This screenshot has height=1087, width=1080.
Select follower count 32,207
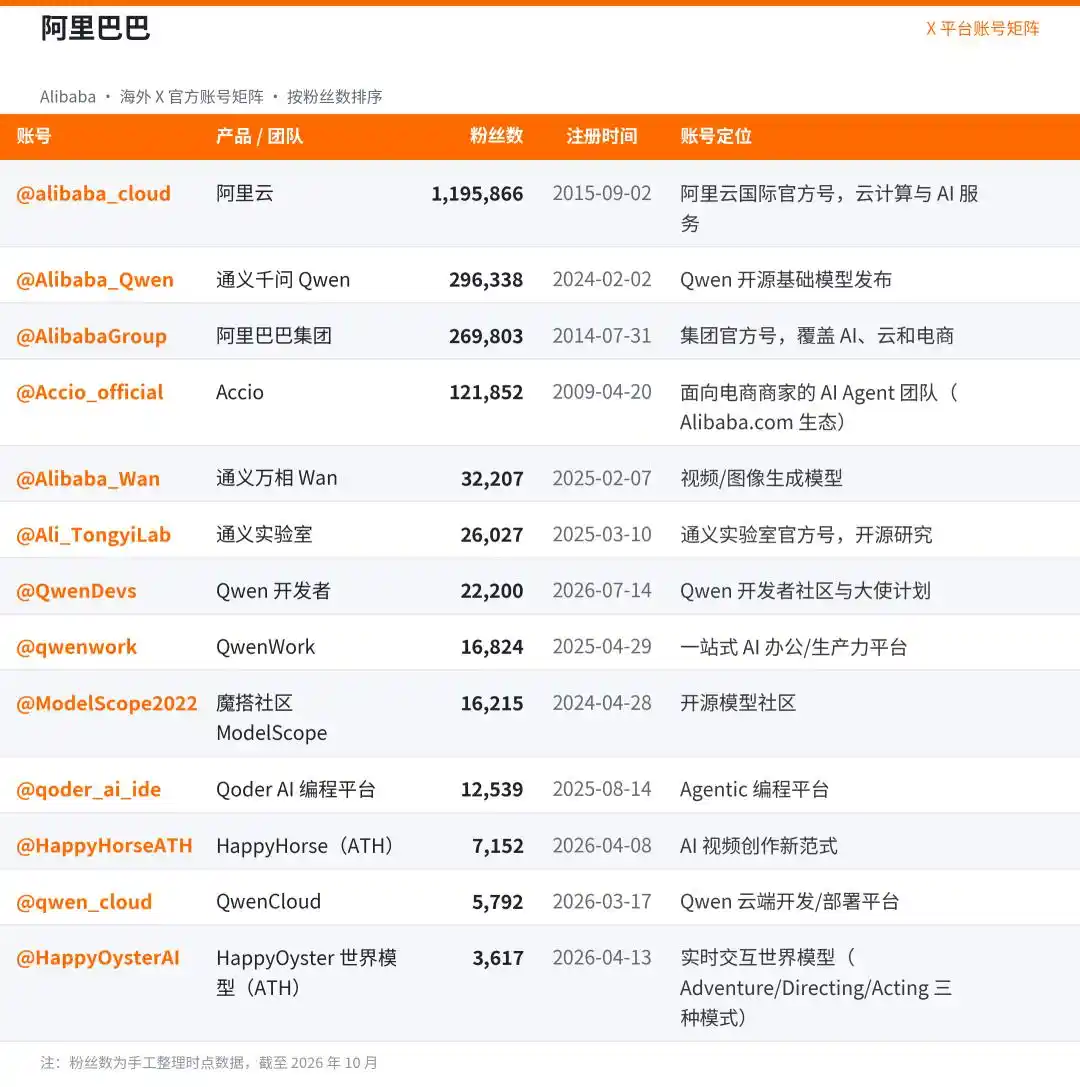click(492, 478)
